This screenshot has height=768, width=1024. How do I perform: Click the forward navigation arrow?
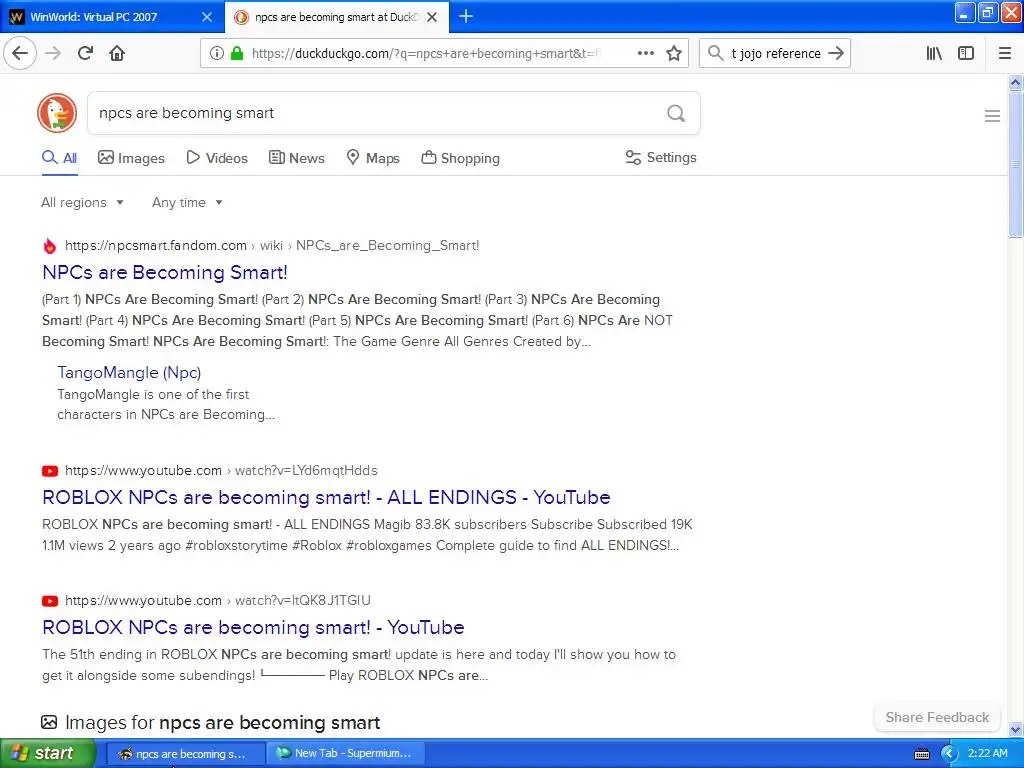coord(54,53)
